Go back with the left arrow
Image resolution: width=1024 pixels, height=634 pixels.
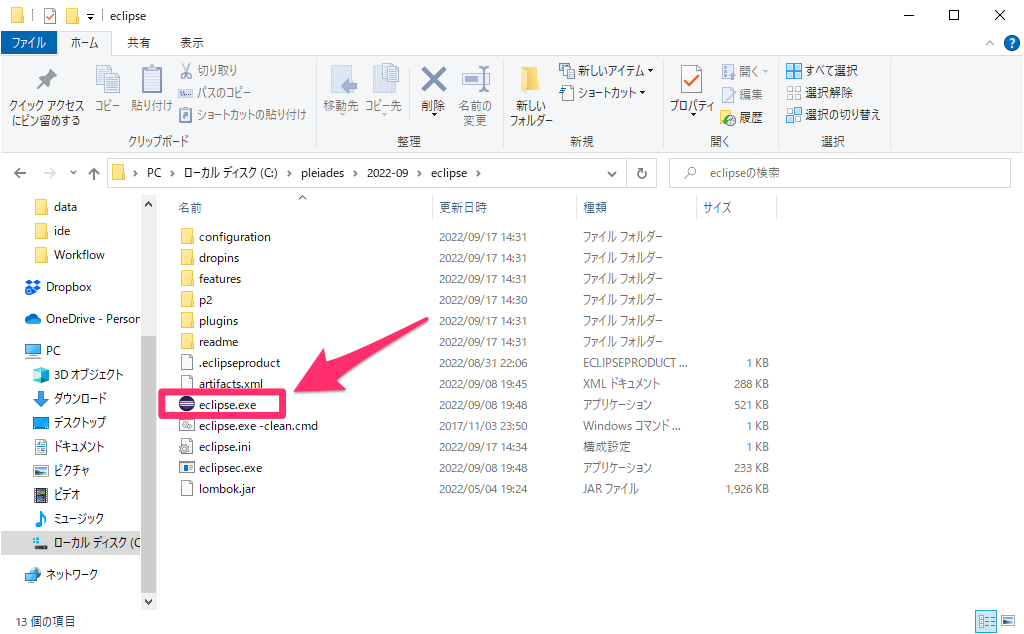pos(20,173)
